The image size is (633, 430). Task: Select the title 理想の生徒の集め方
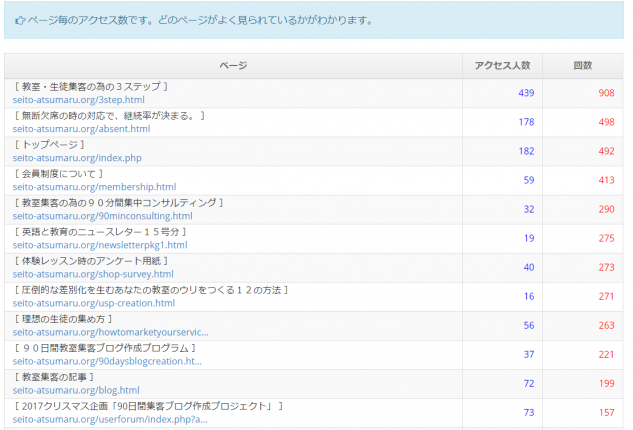[x=63, y=319]
